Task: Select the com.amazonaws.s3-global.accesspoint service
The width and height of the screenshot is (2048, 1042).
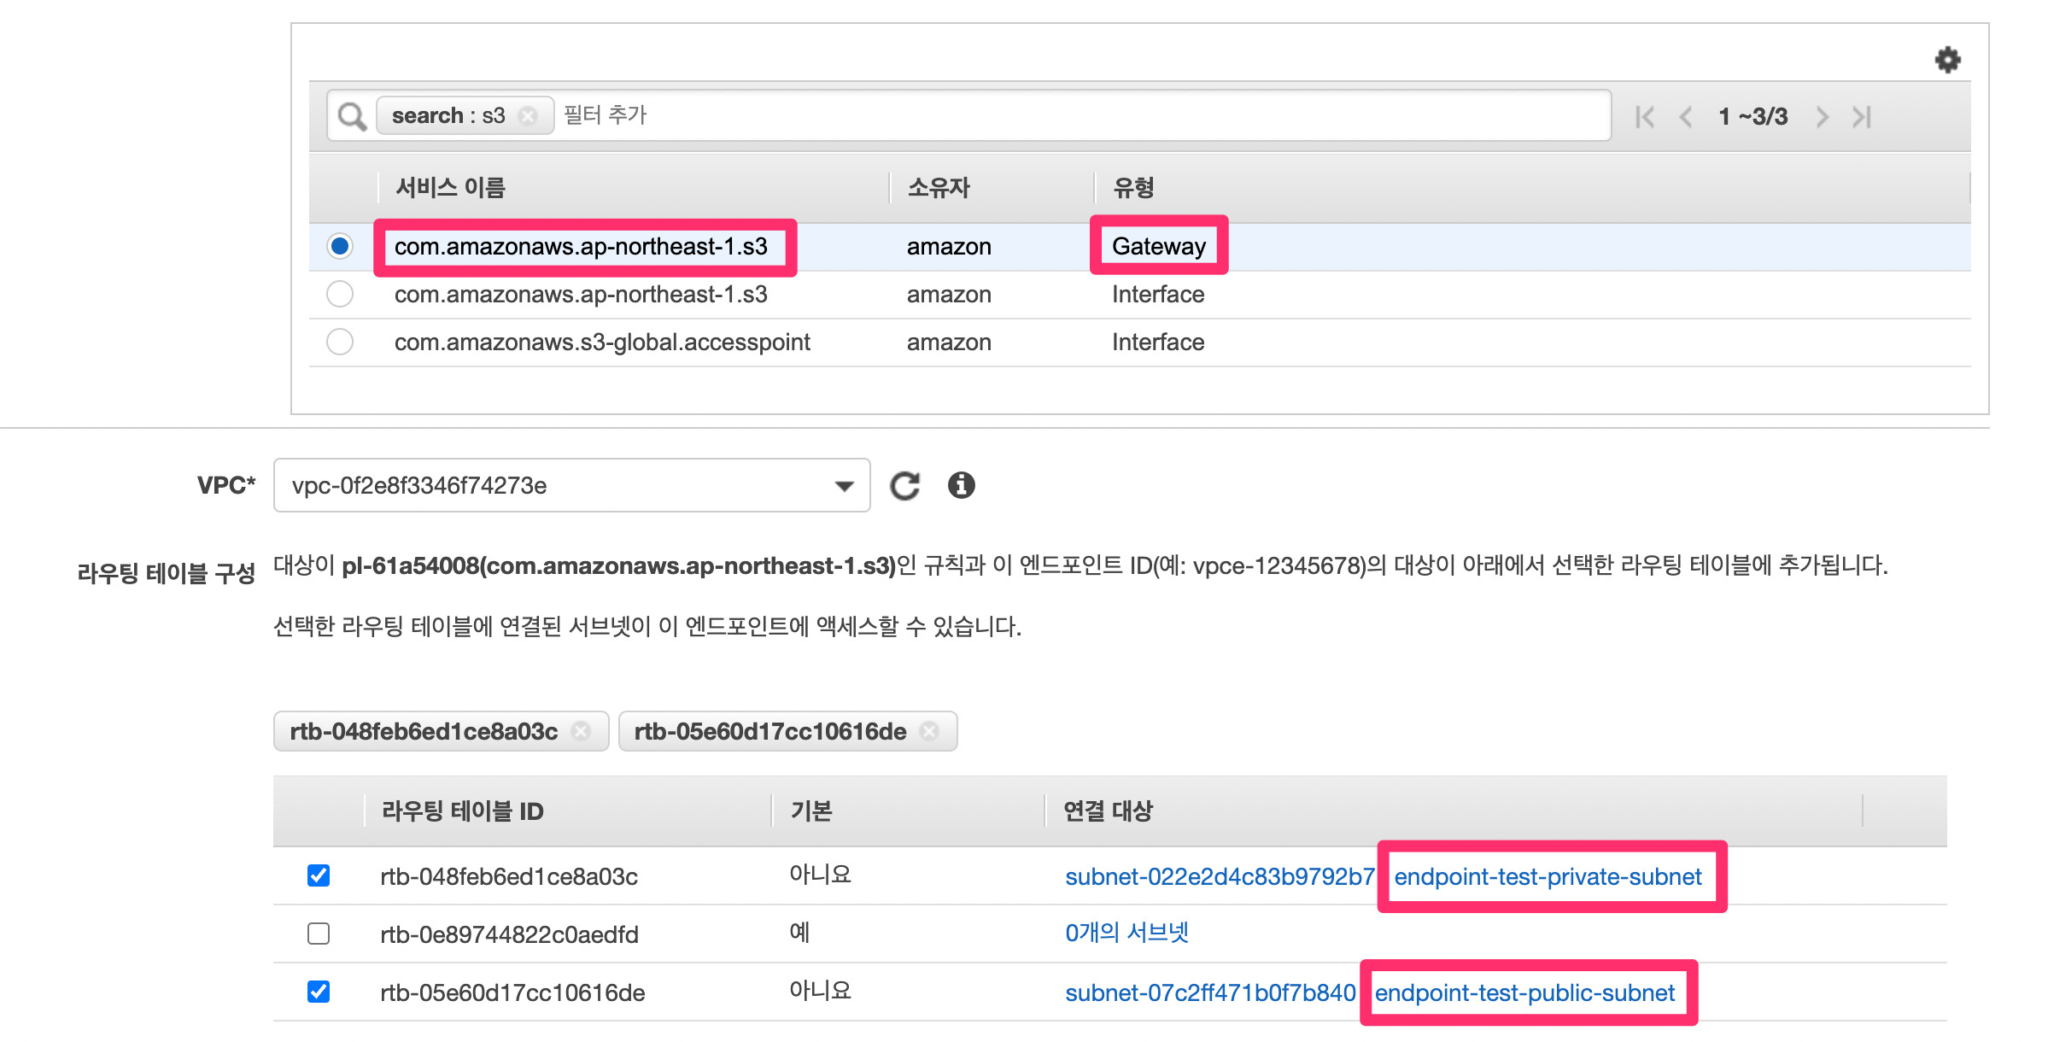Action: pyautogui.click(x=339, y=342)
